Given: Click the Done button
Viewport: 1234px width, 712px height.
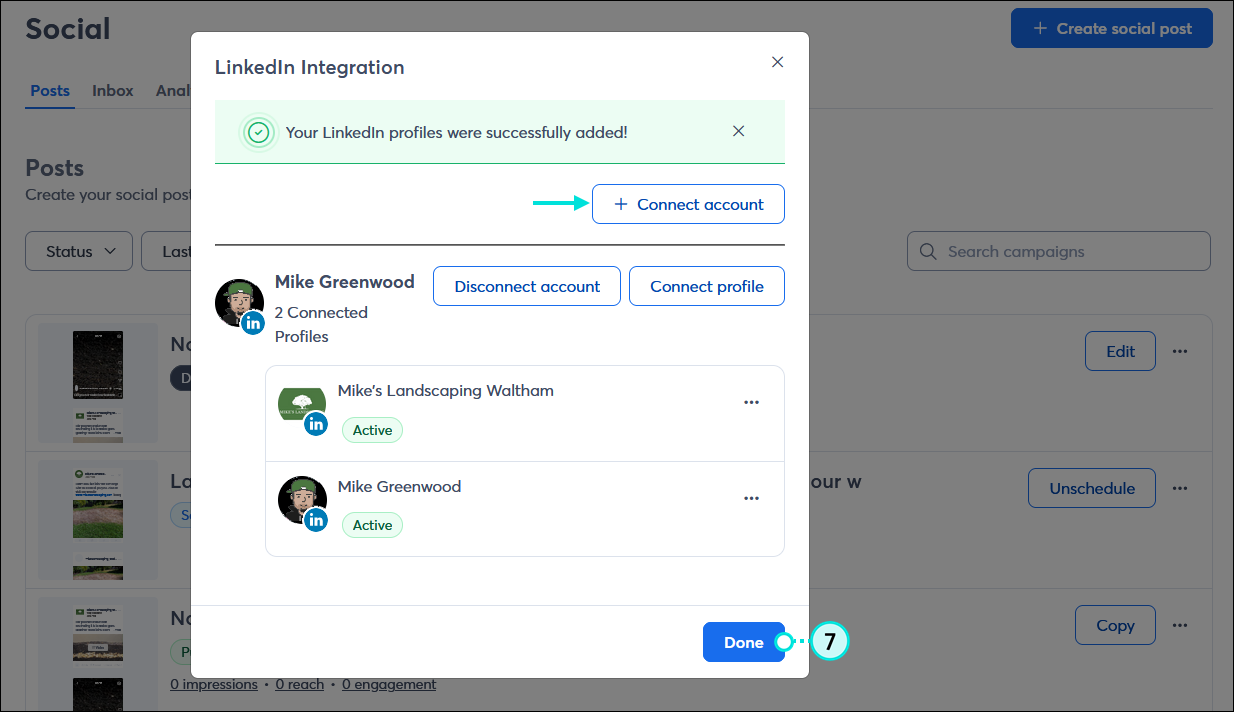Looking at the screenshot, I should [743, 642].
